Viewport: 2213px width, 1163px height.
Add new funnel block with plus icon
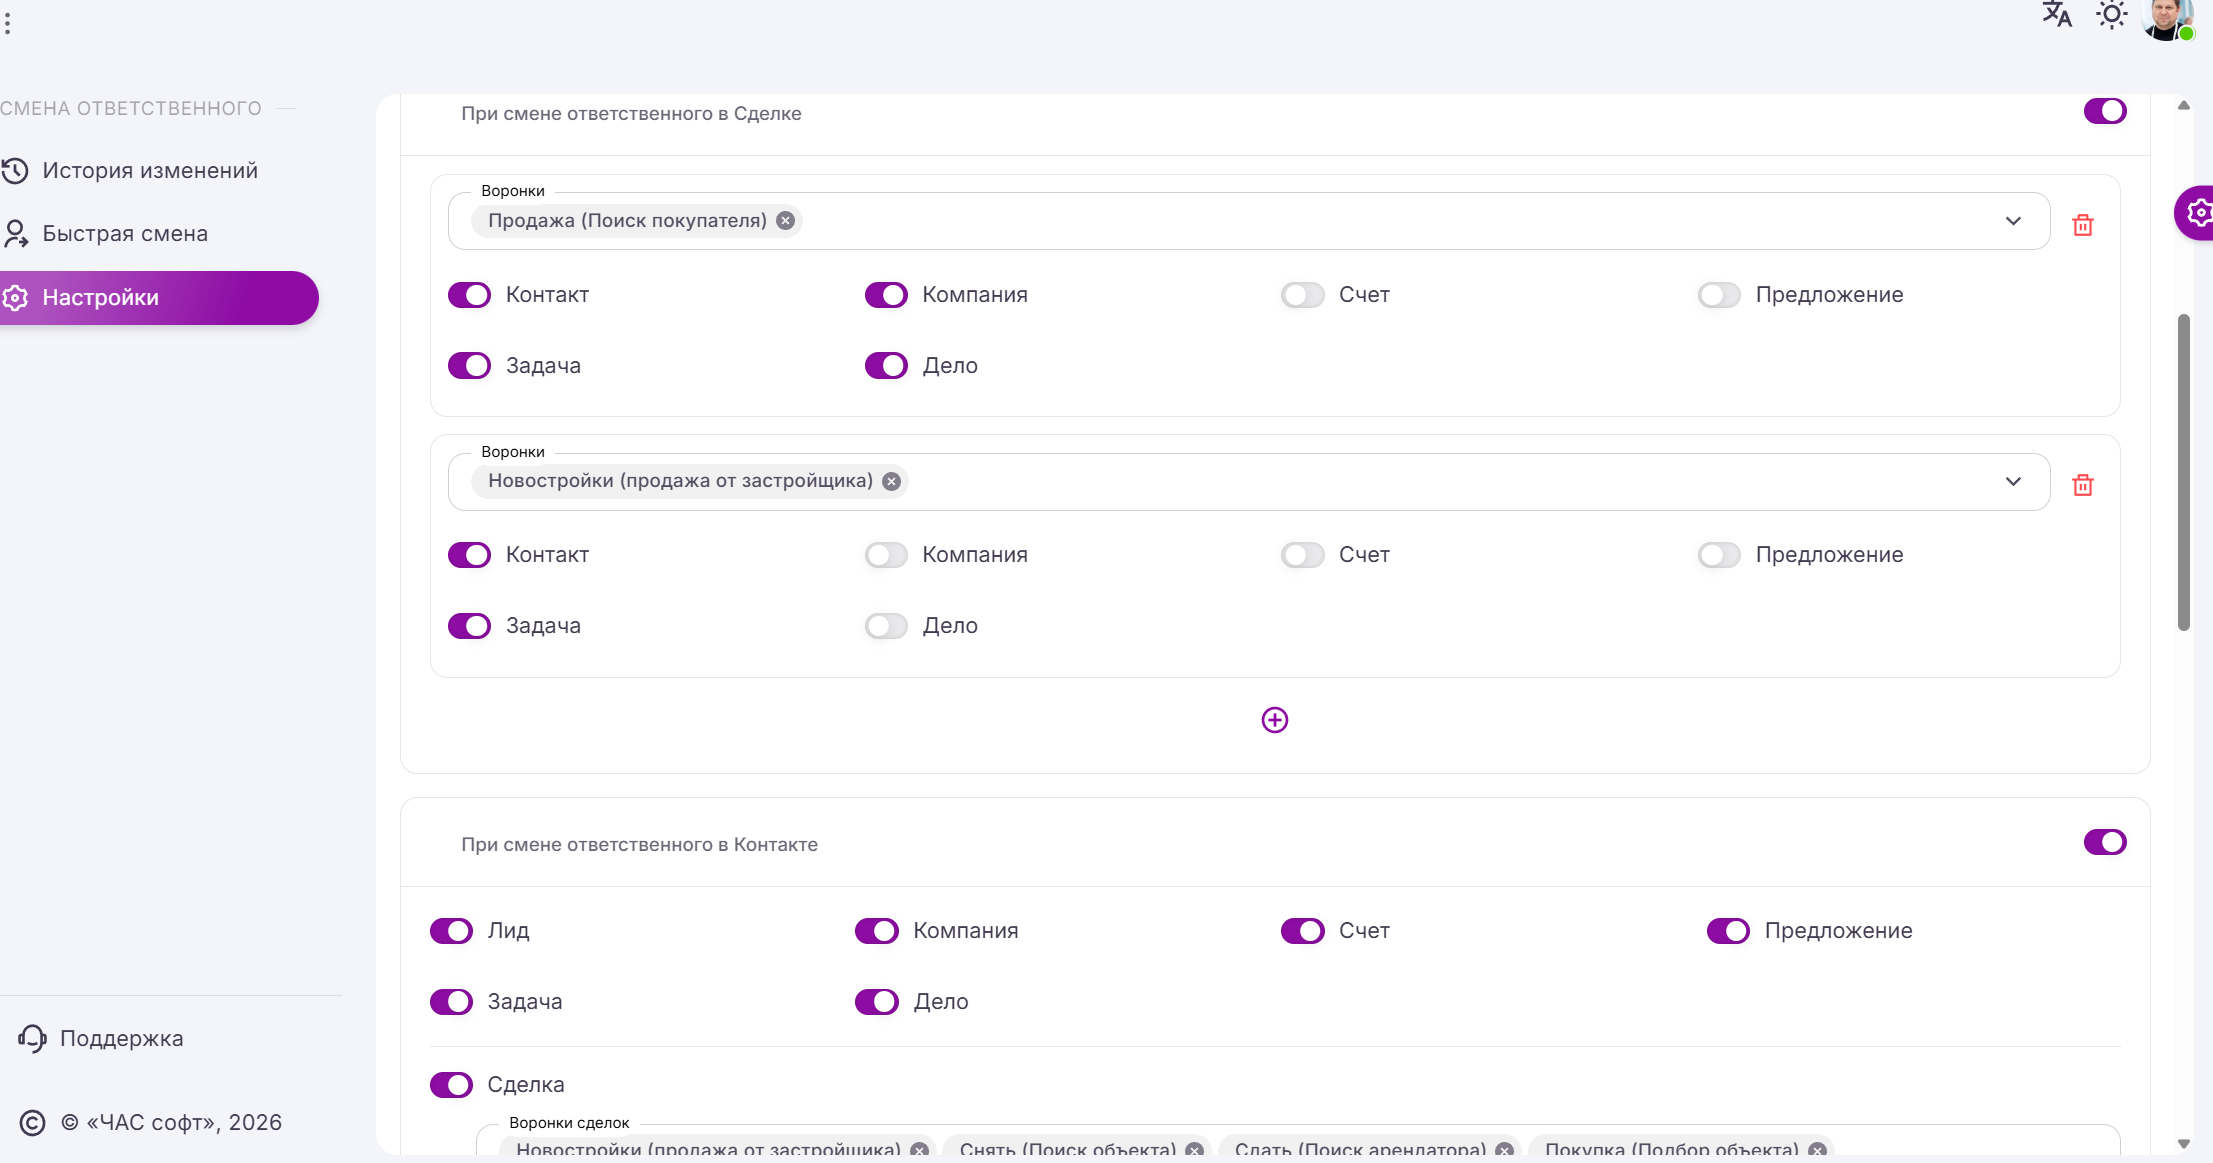click(x=1274, y=720)
